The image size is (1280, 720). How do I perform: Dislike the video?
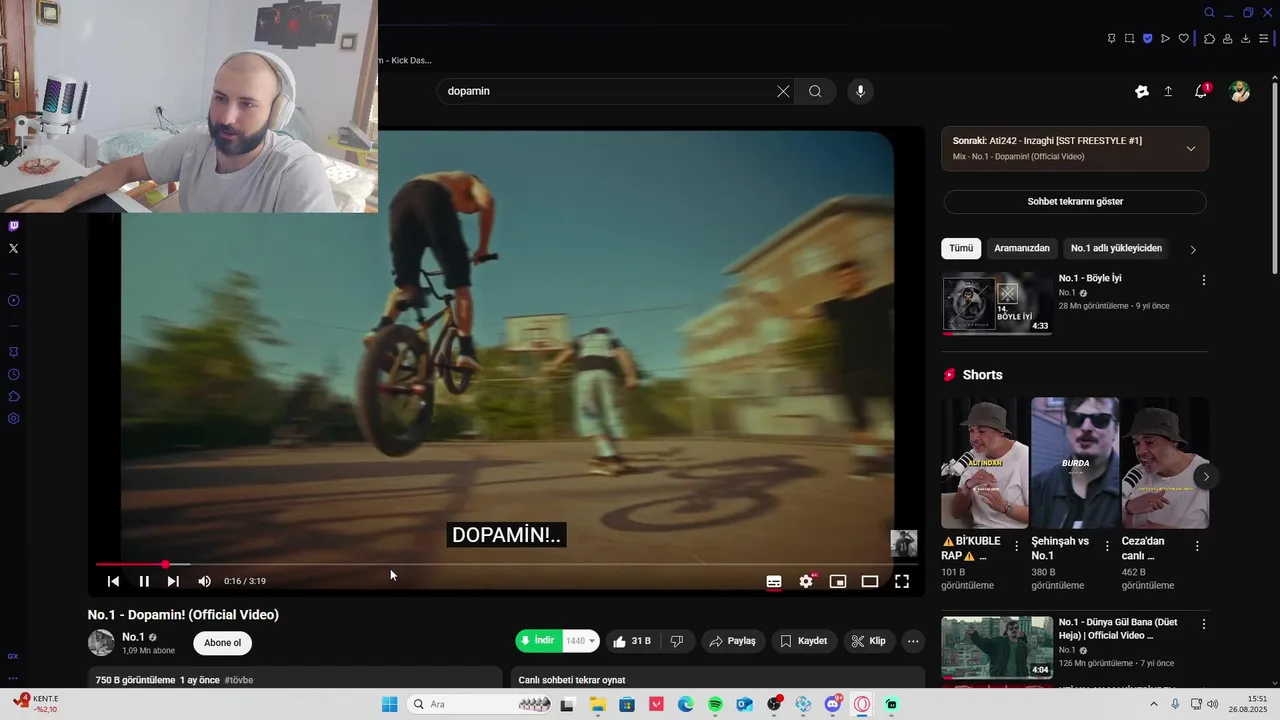(677, 641)
